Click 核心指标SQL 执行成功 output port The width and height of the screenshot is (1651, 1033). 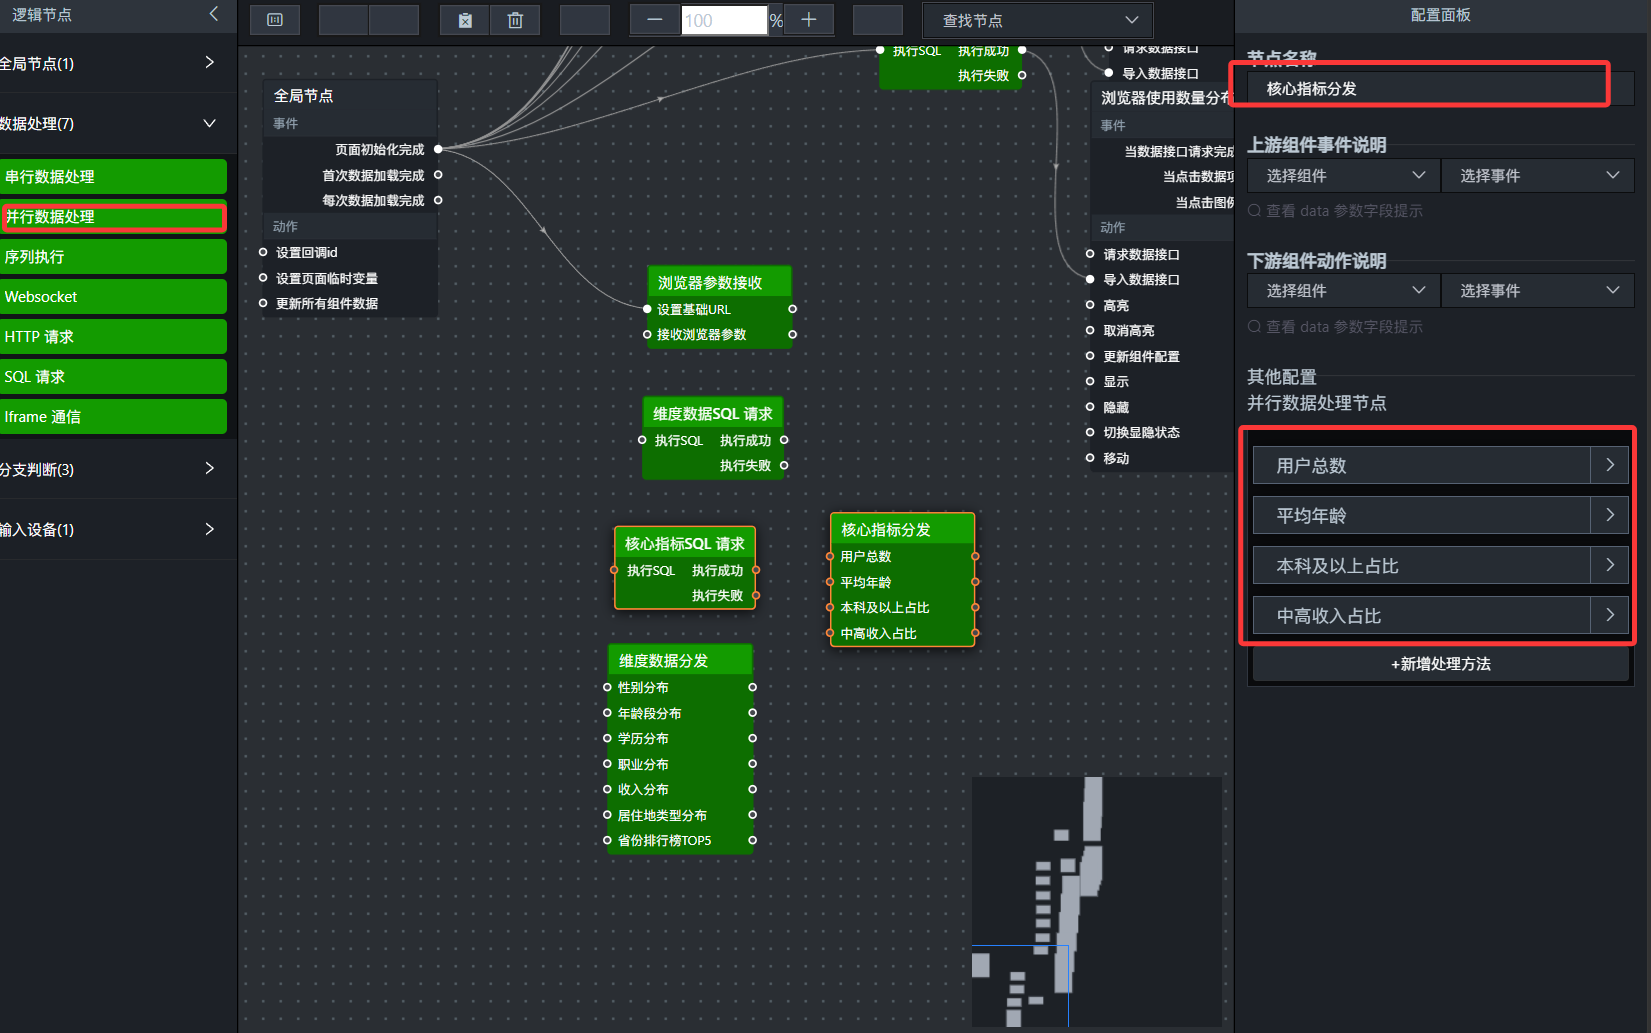[756, 570]
